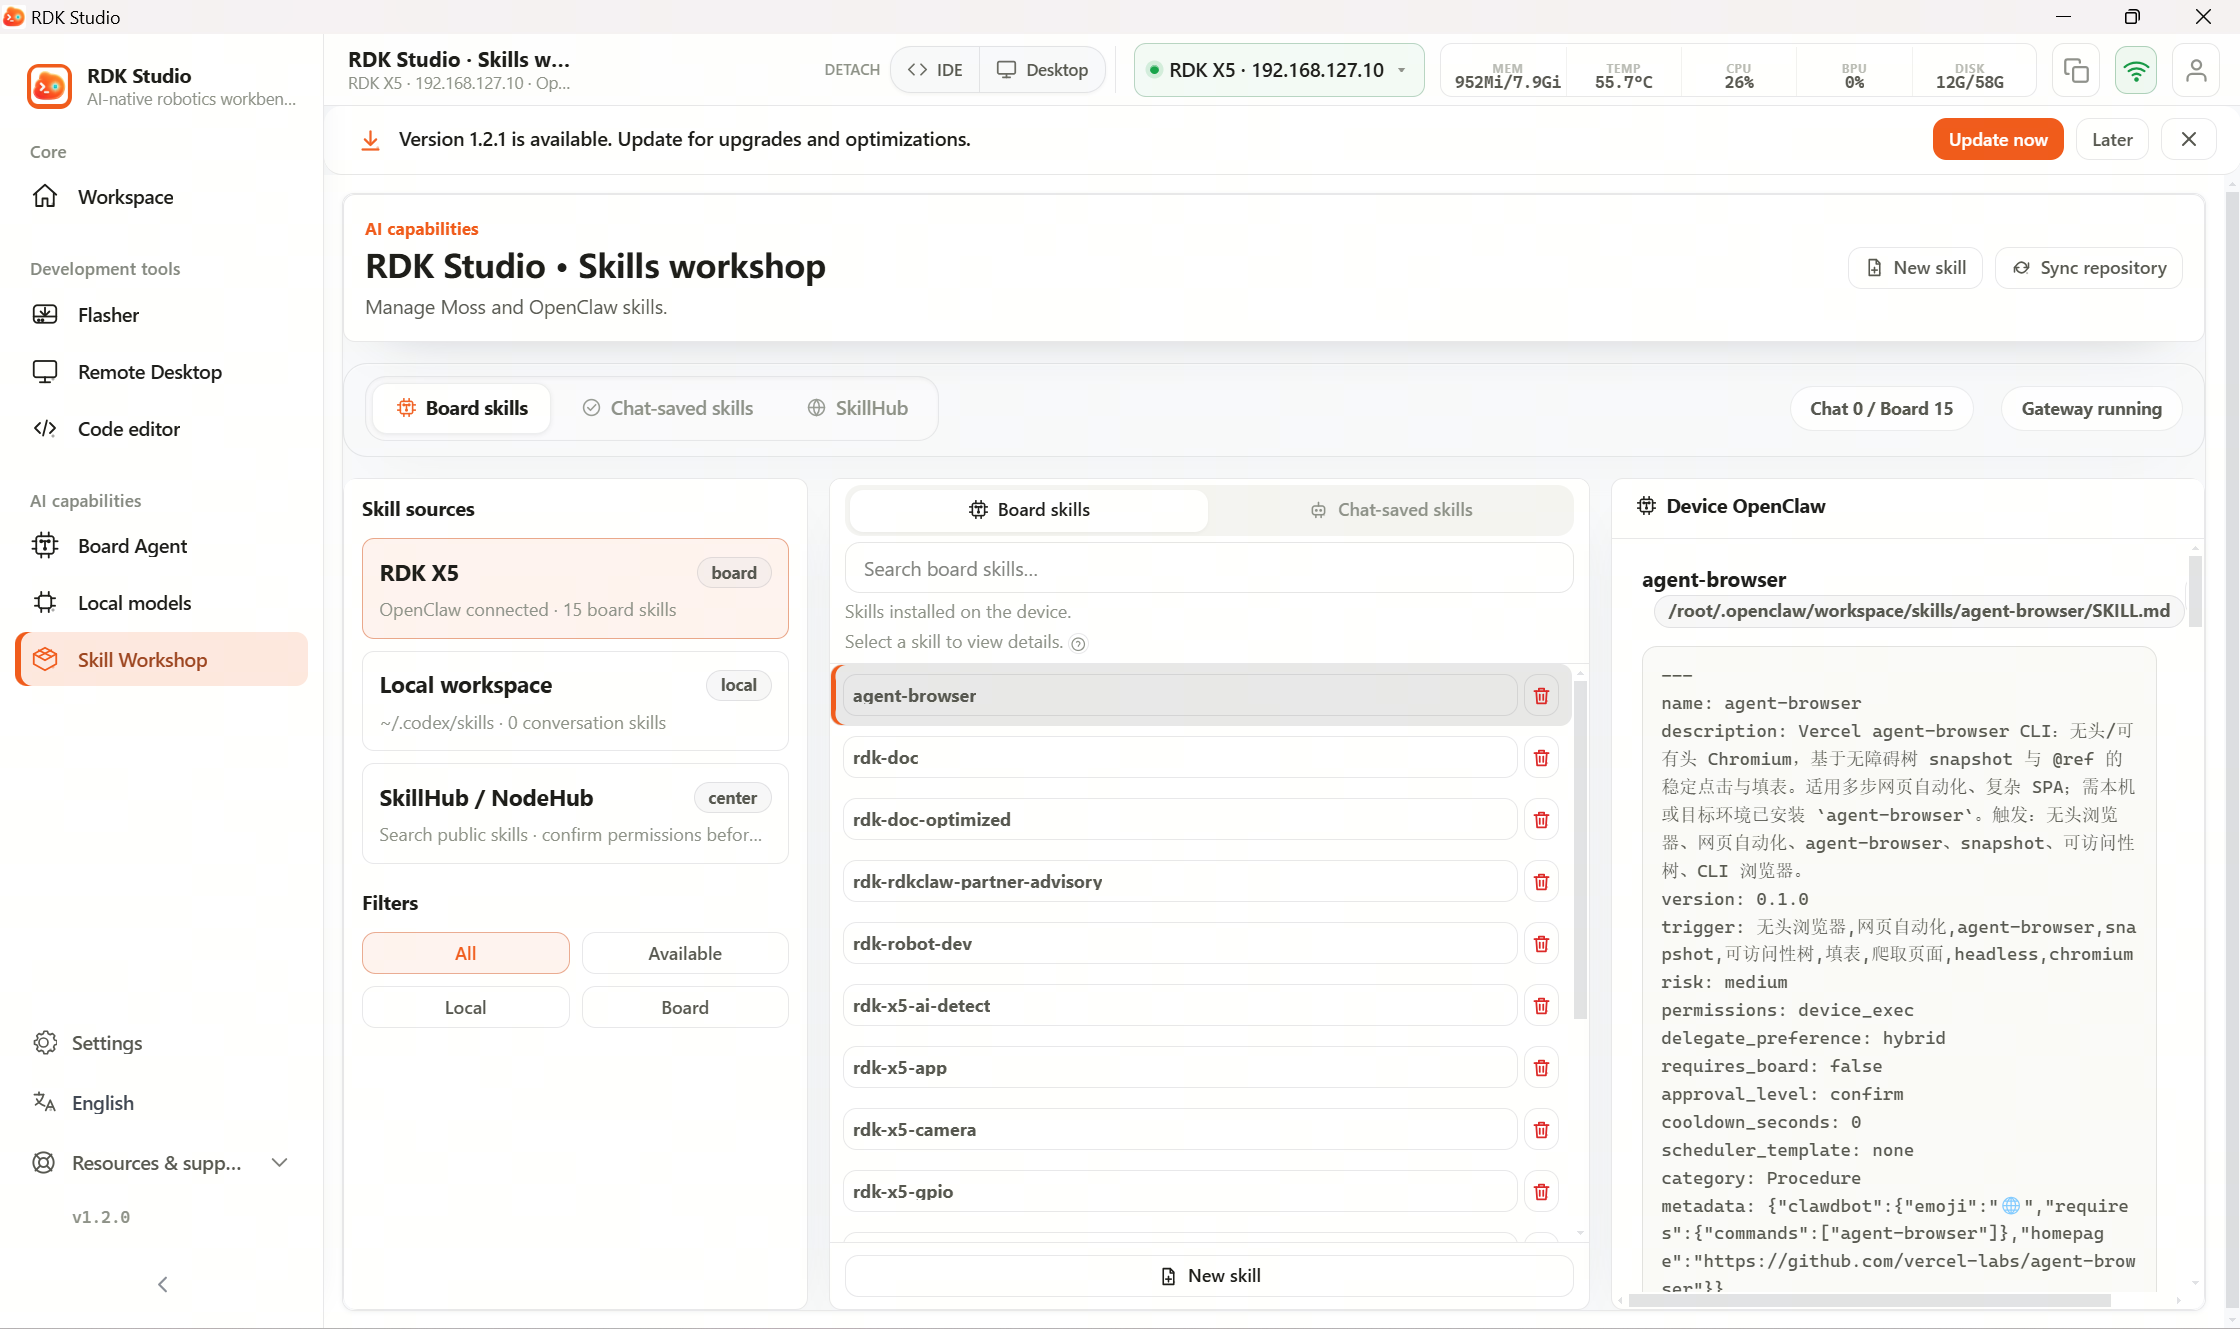
Task: Delete the rdk-x5-camera skill
Action: pos(1541,1130)
